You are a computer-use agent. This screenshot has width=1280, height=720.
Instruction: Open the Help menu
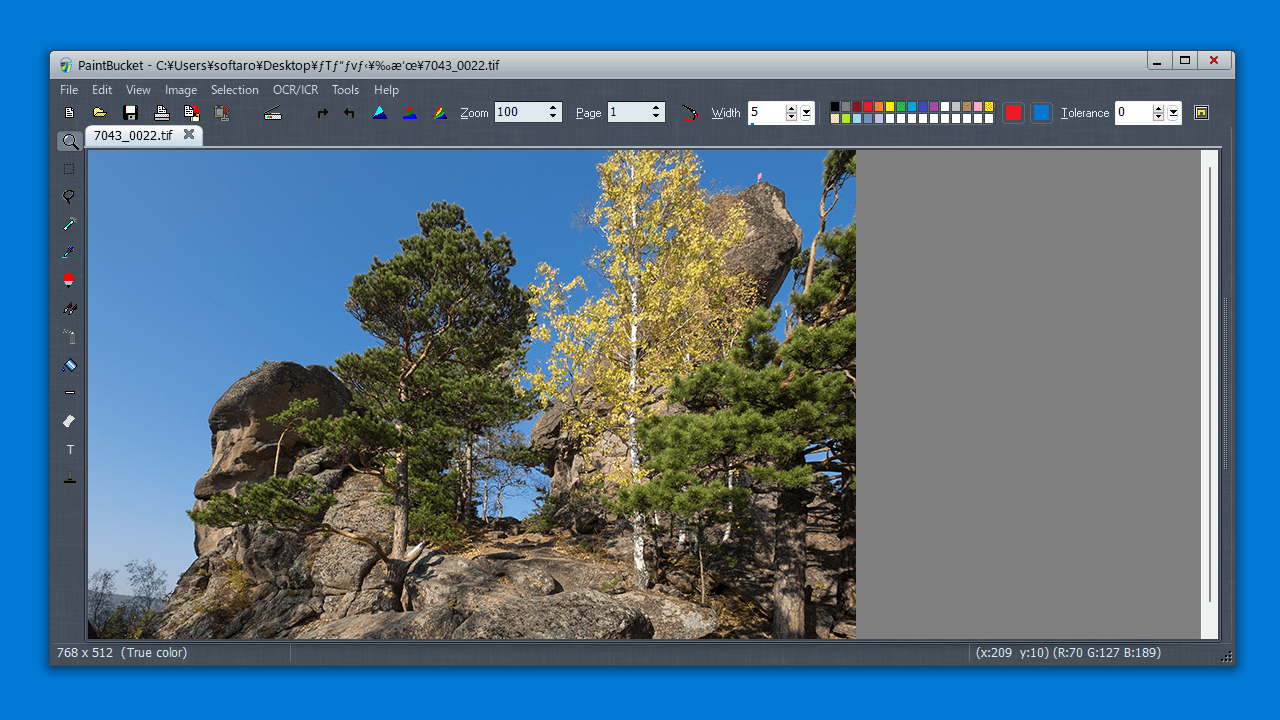coord(386,90)
